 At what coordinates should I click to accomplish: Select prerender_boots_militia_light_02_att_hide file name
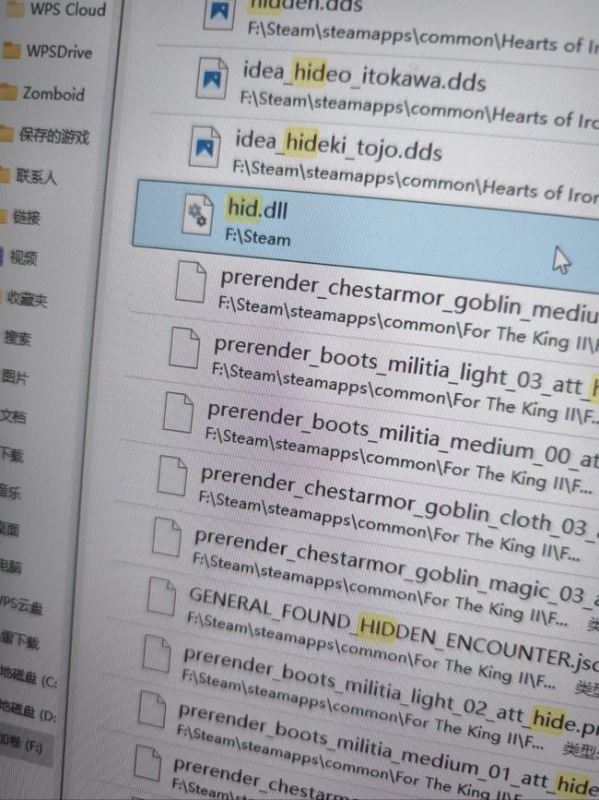pyautogui.click(x=391, y=691)
